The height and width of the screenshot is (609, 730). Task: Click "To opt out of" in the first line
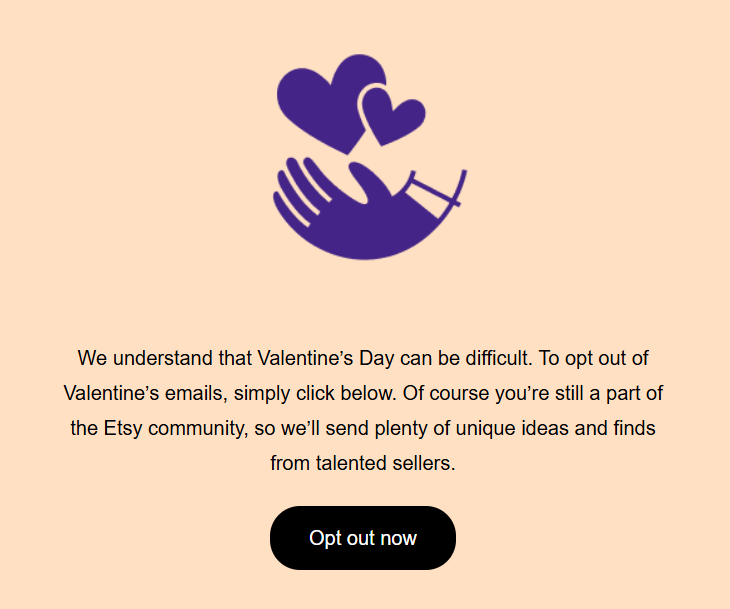594,358
